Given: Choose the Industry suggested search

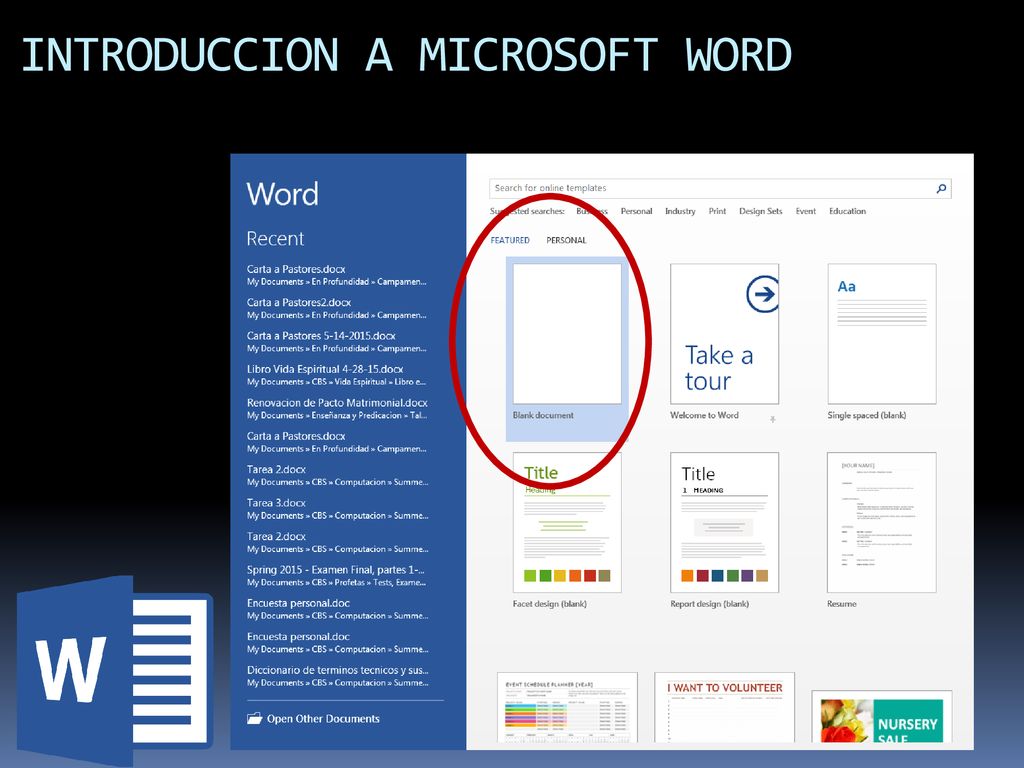Looking at the screenshot, I should 680,211.
